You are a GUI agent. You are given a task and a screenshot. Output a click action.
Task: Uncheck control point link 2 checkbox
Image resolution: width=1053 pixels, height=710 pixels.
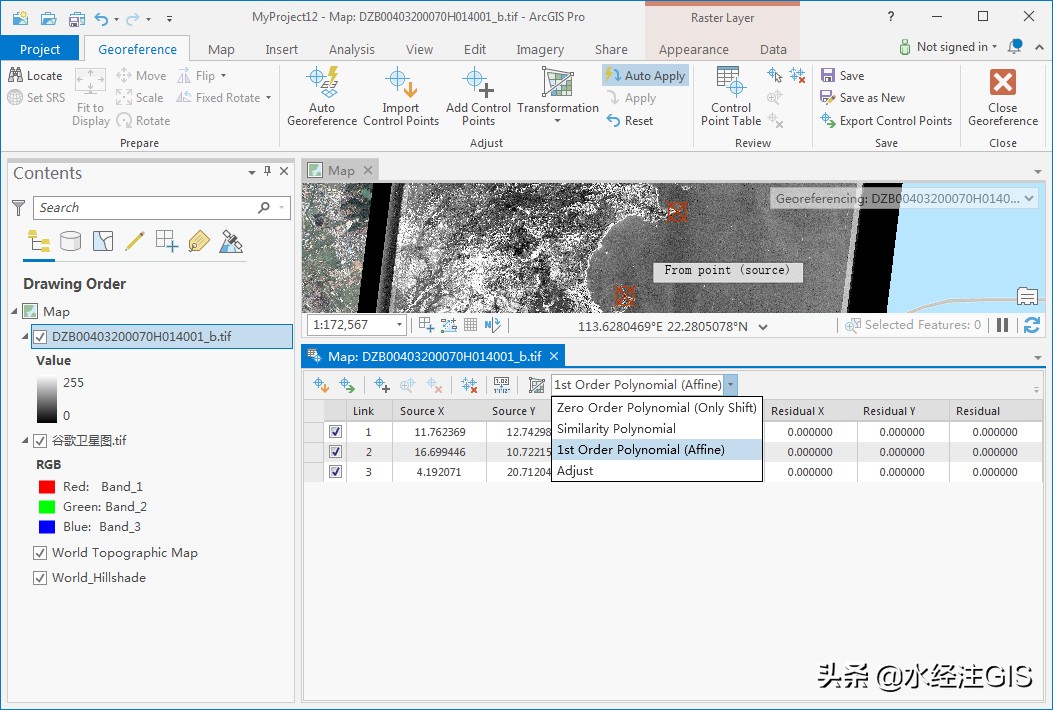336,452
